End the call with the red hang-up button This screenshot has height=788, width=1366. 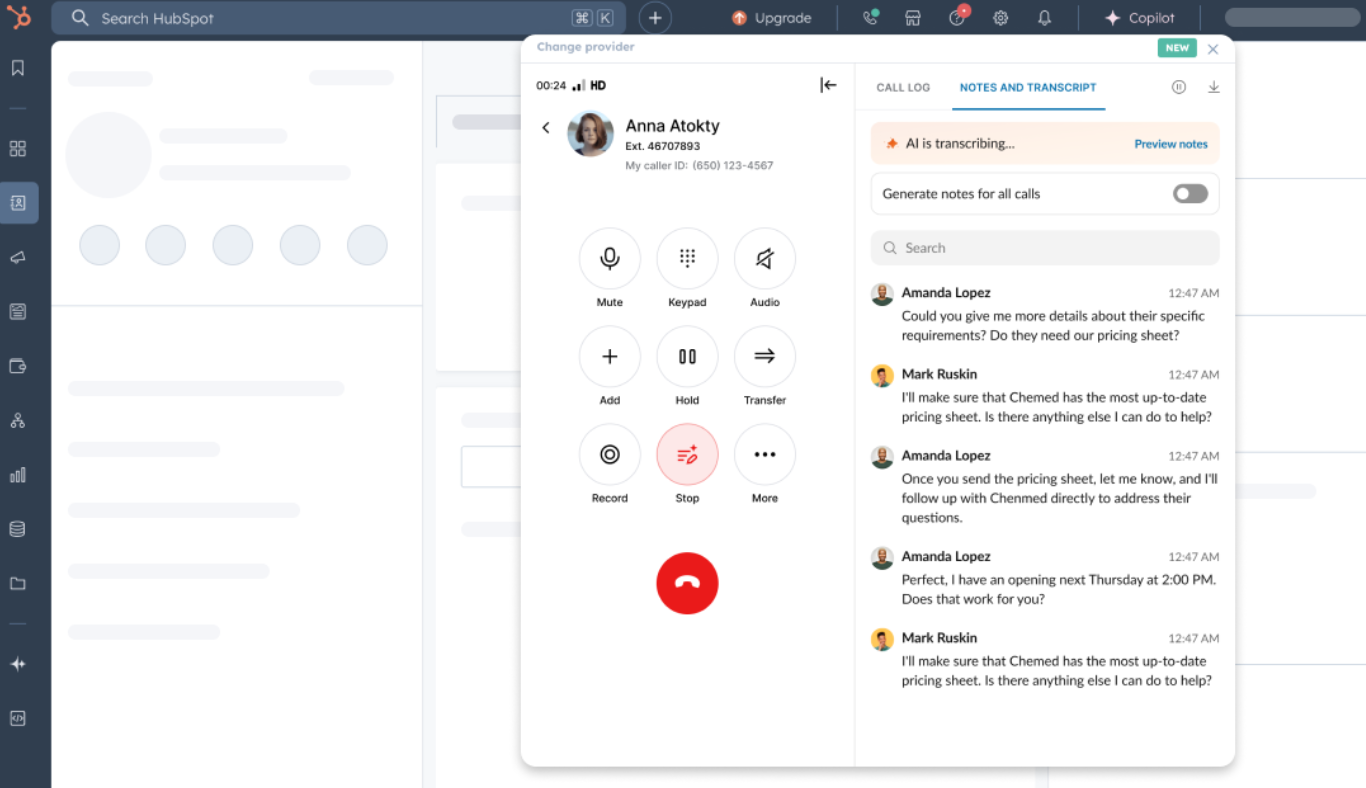click(x=687, y=583)
